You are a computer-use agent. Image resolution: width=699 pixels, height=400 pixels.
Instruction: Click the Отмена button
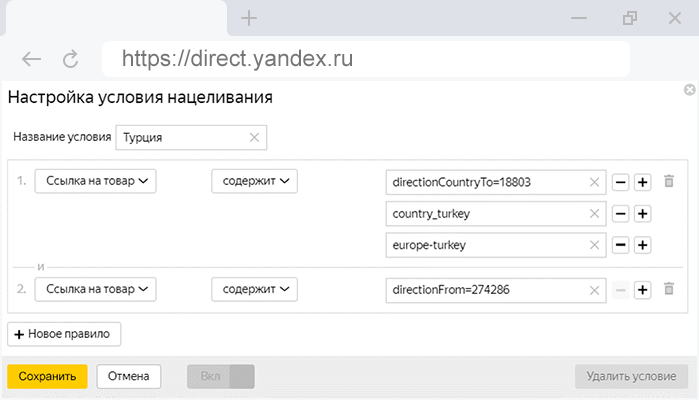tap(128, 377)
